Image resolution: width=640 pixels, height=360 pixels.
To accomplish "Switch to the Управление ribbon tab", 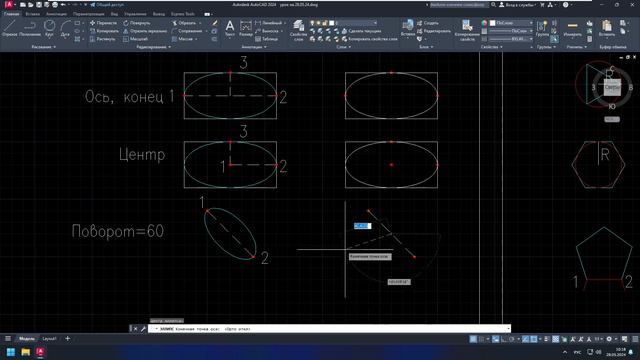I will tap(135, 14).
